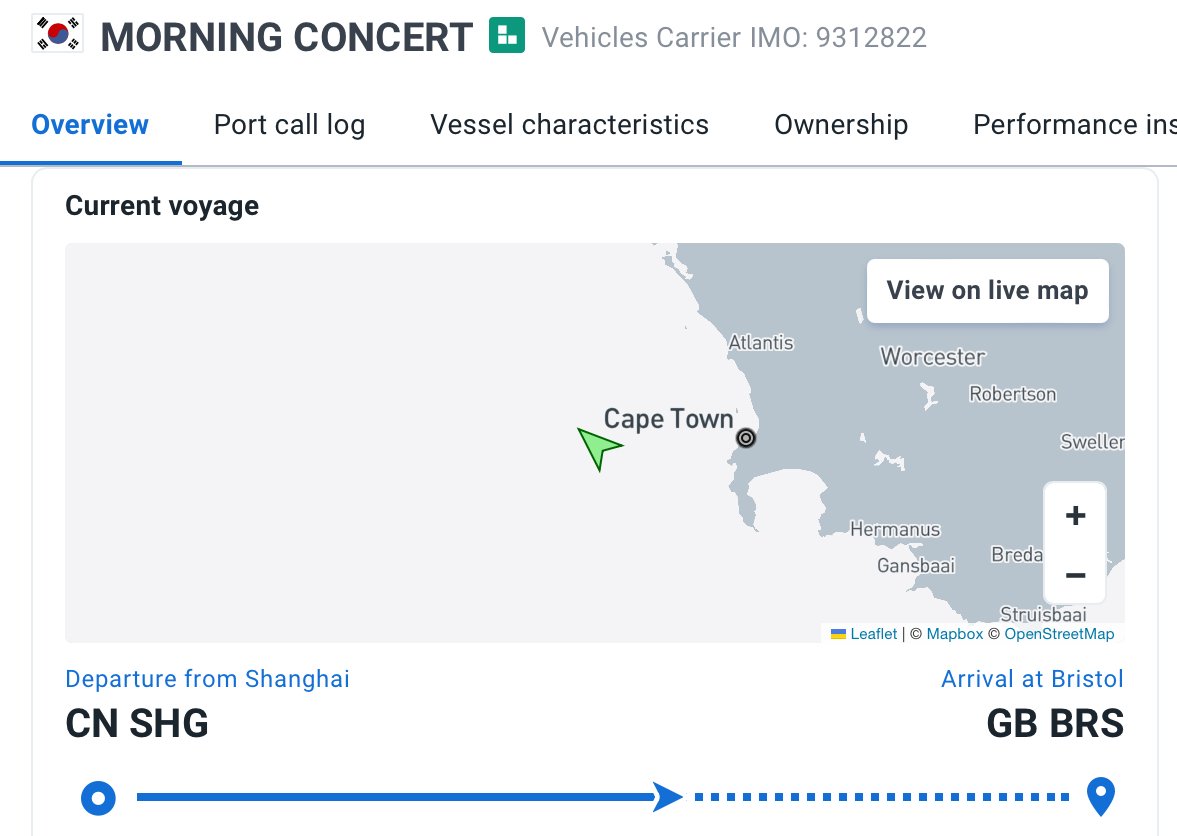Click the destination pin icon

coord(1100,798)
